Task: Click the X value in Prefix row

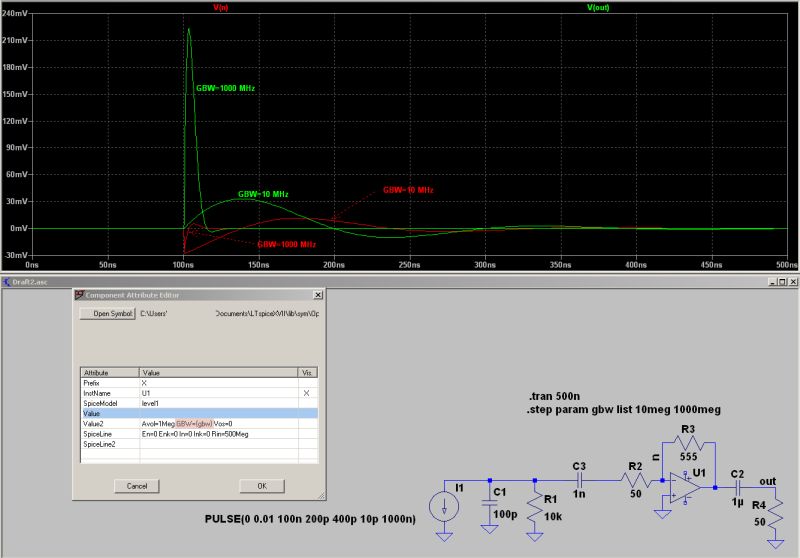Action: (218, 383)
